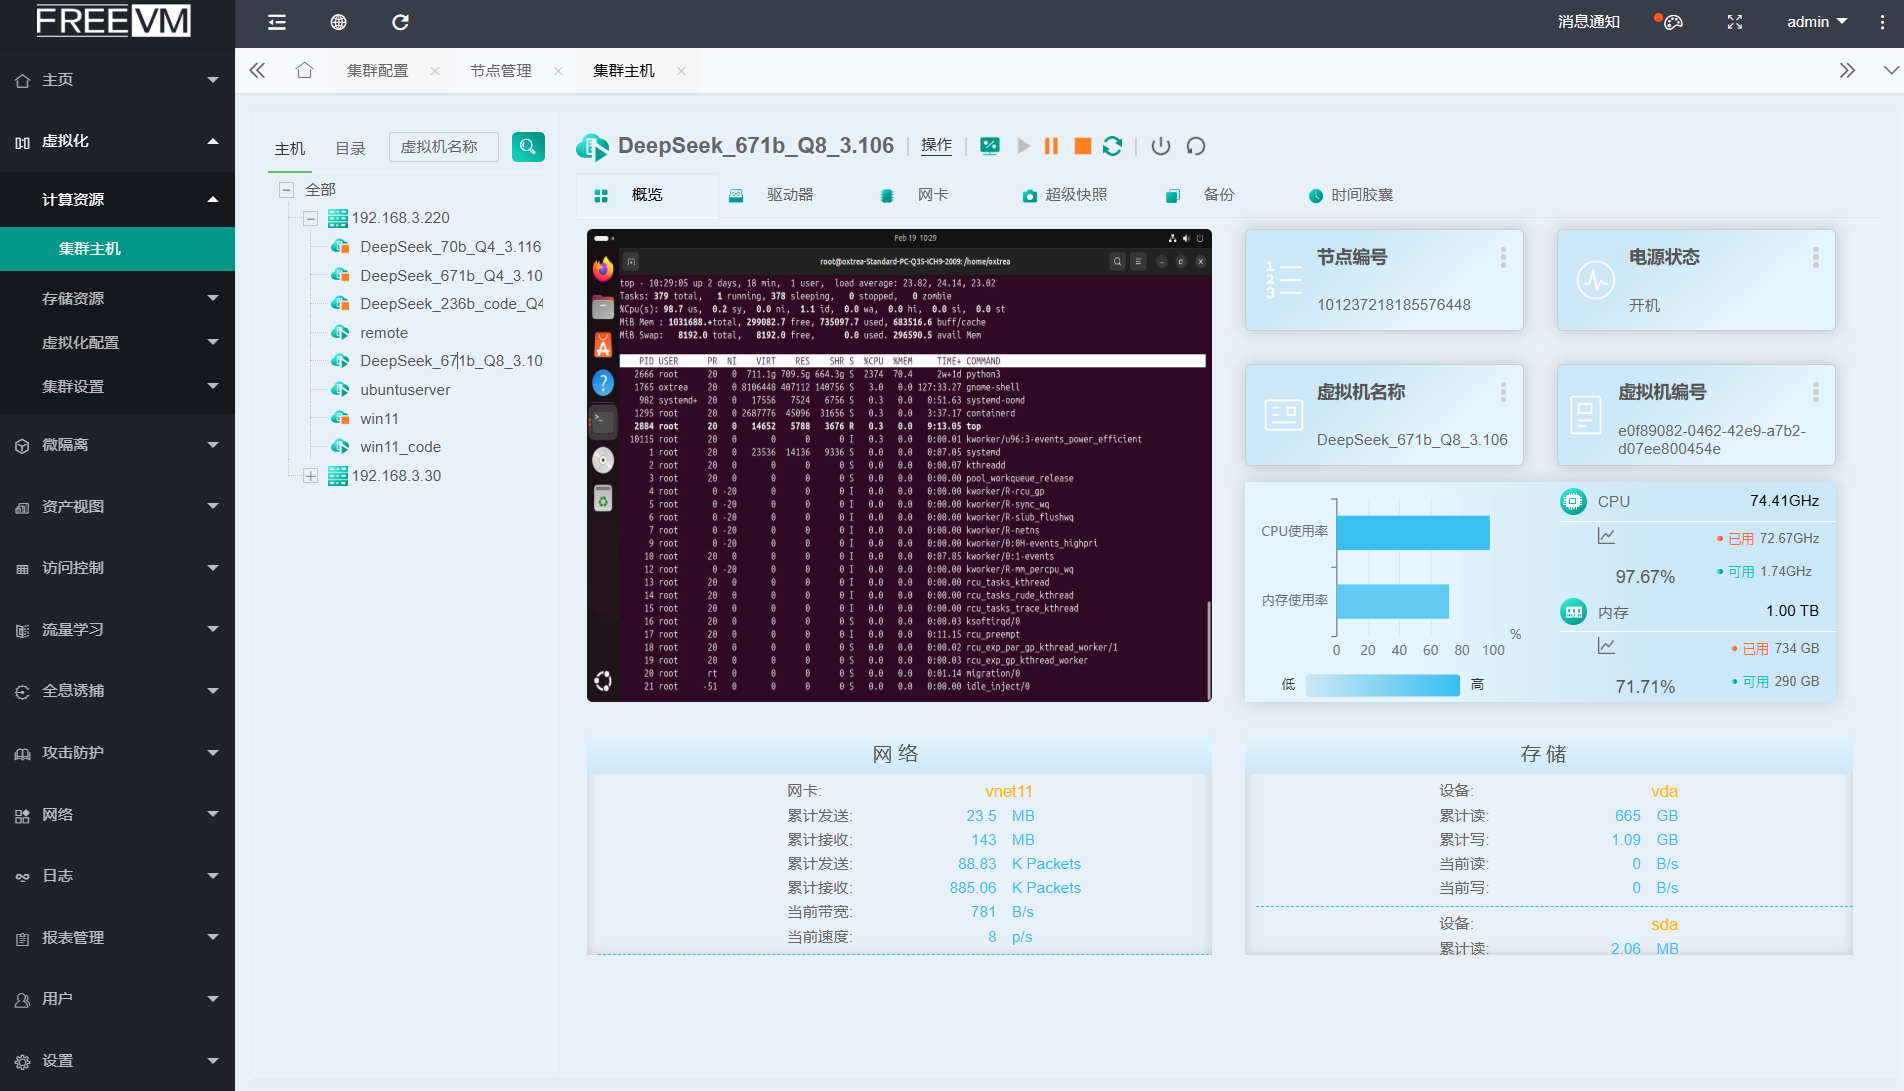Select the ubuntuserver VM in tree

[404, 390]
